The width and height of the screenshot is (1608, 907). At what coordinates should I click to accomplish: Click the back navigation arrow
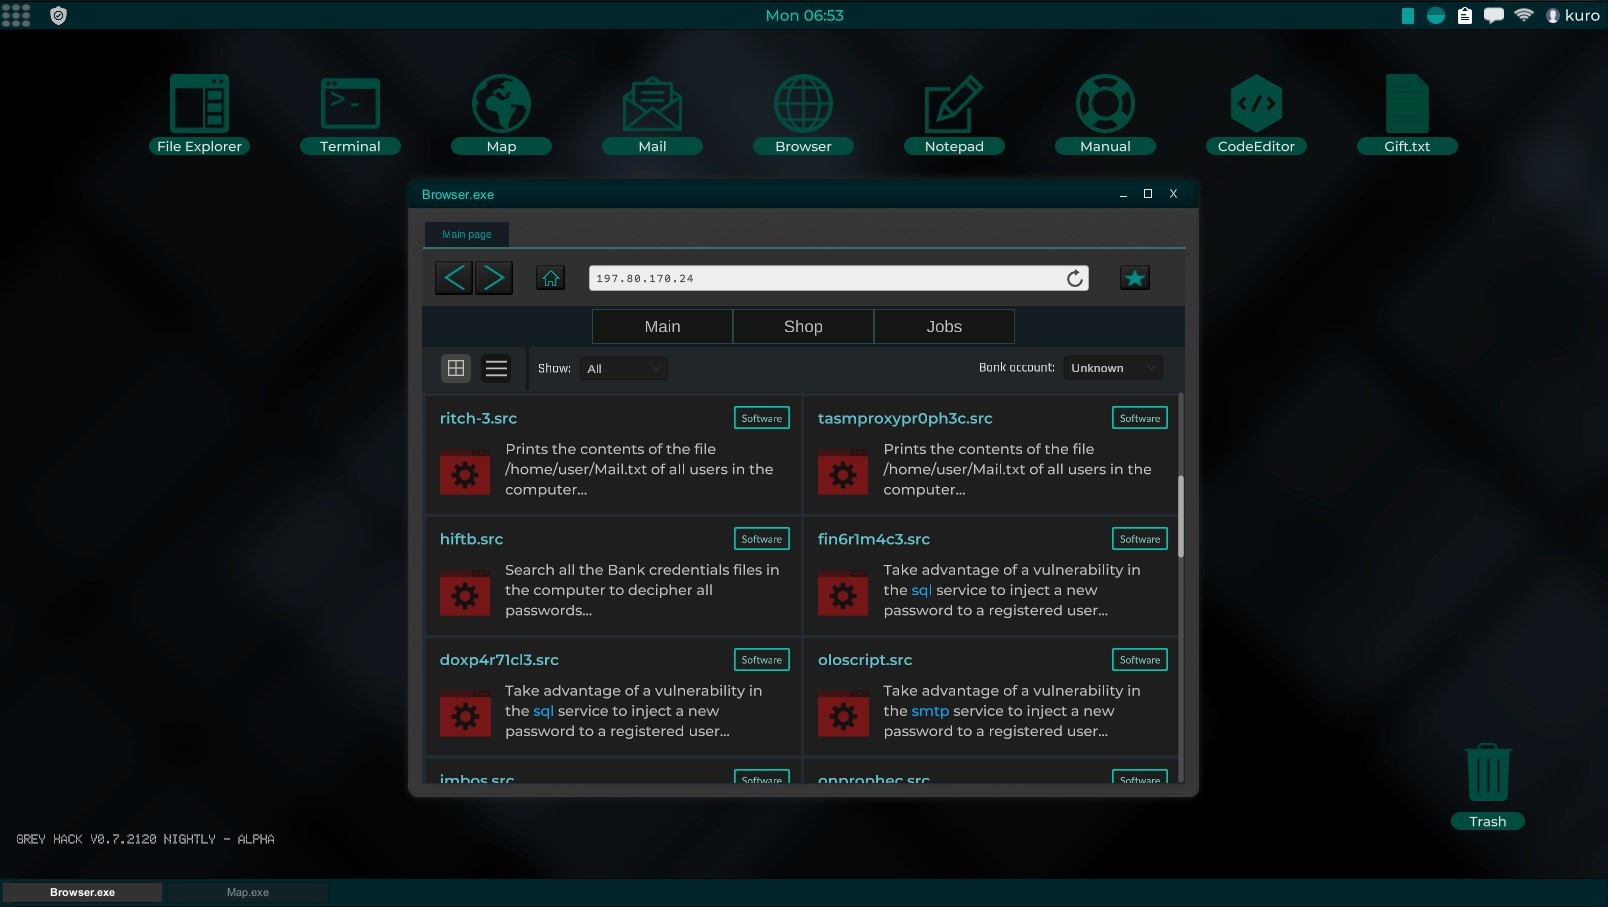coord(453,277)
